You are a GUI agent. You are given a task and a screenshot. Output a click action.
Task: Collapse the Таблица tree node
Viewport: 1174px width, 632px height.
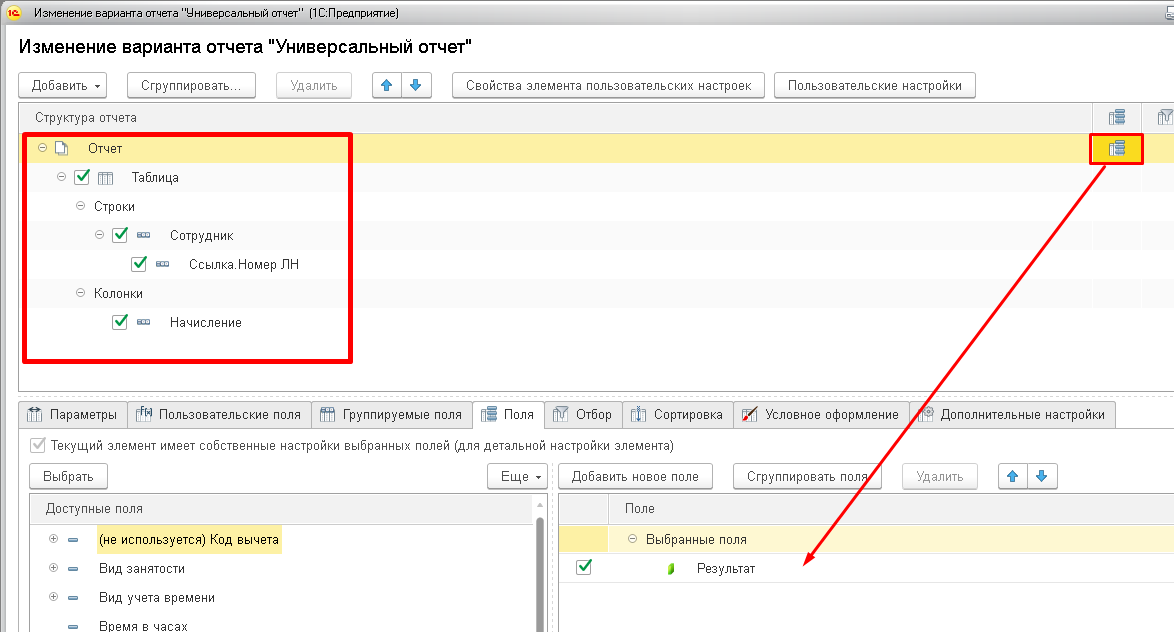(61, 177)
